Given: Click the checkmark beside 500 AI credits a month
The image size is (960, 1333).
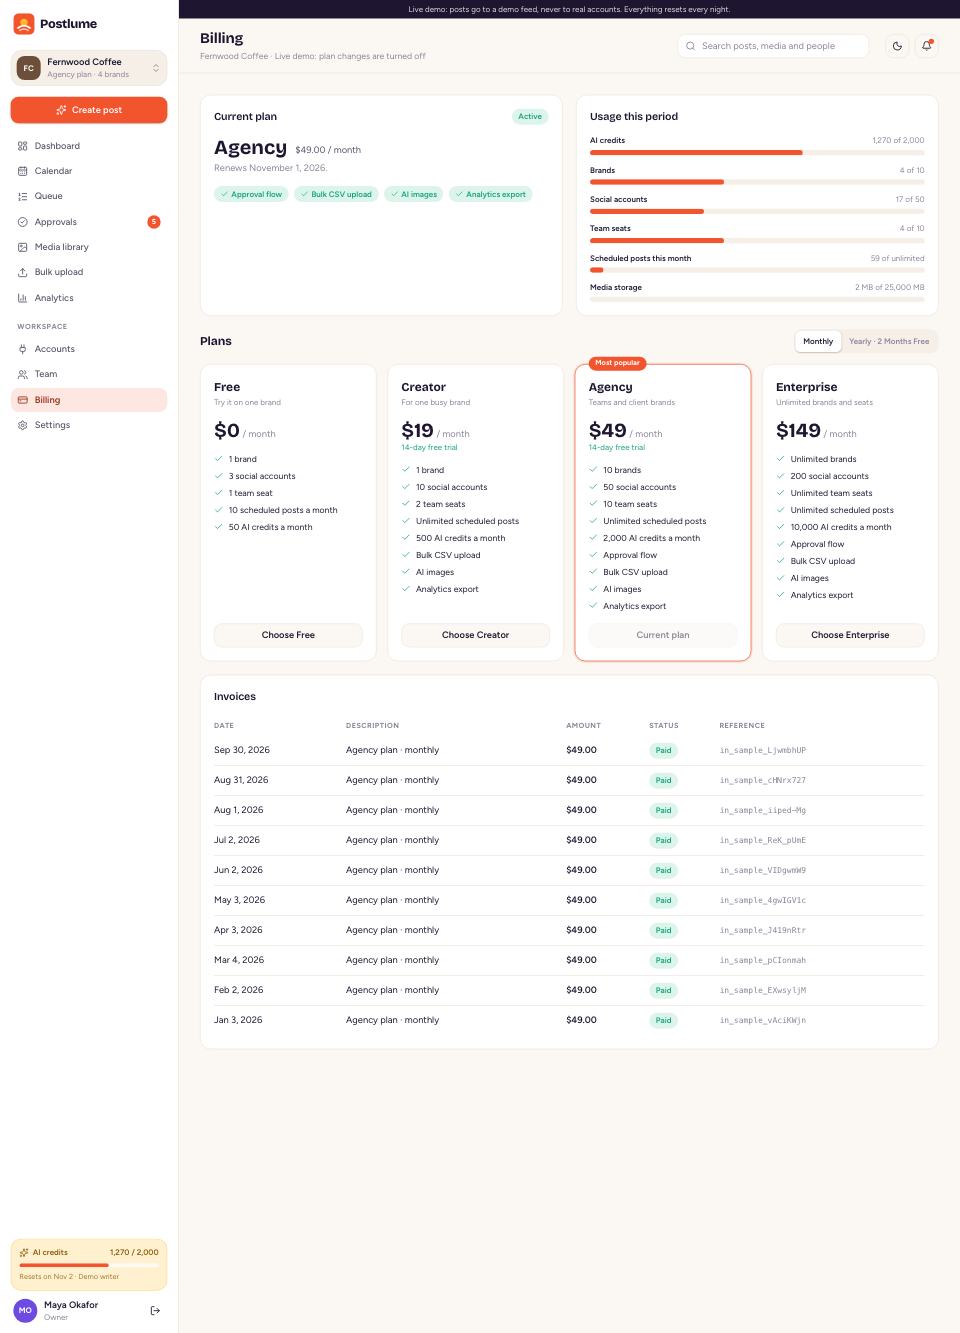Looking at the screenshot, I should tap(406, 538).
